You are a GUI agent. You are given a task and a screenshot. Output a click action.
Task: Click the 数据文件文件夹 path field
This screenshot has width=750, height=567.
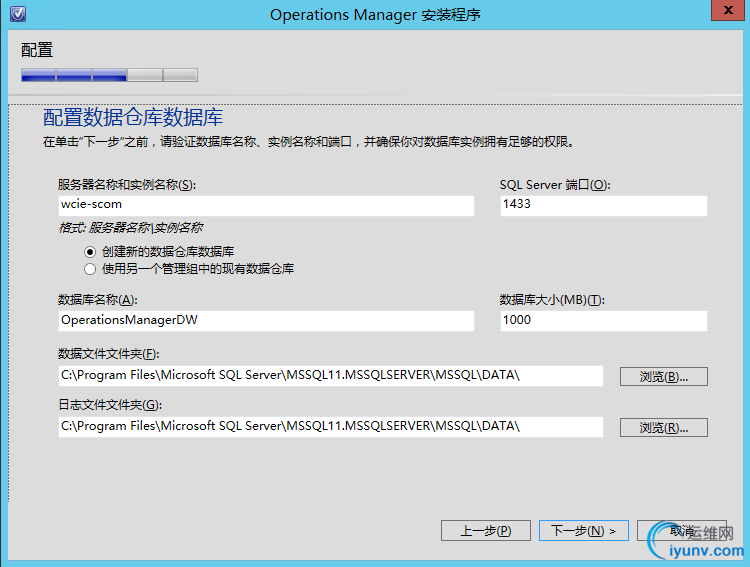click(331, 376)
